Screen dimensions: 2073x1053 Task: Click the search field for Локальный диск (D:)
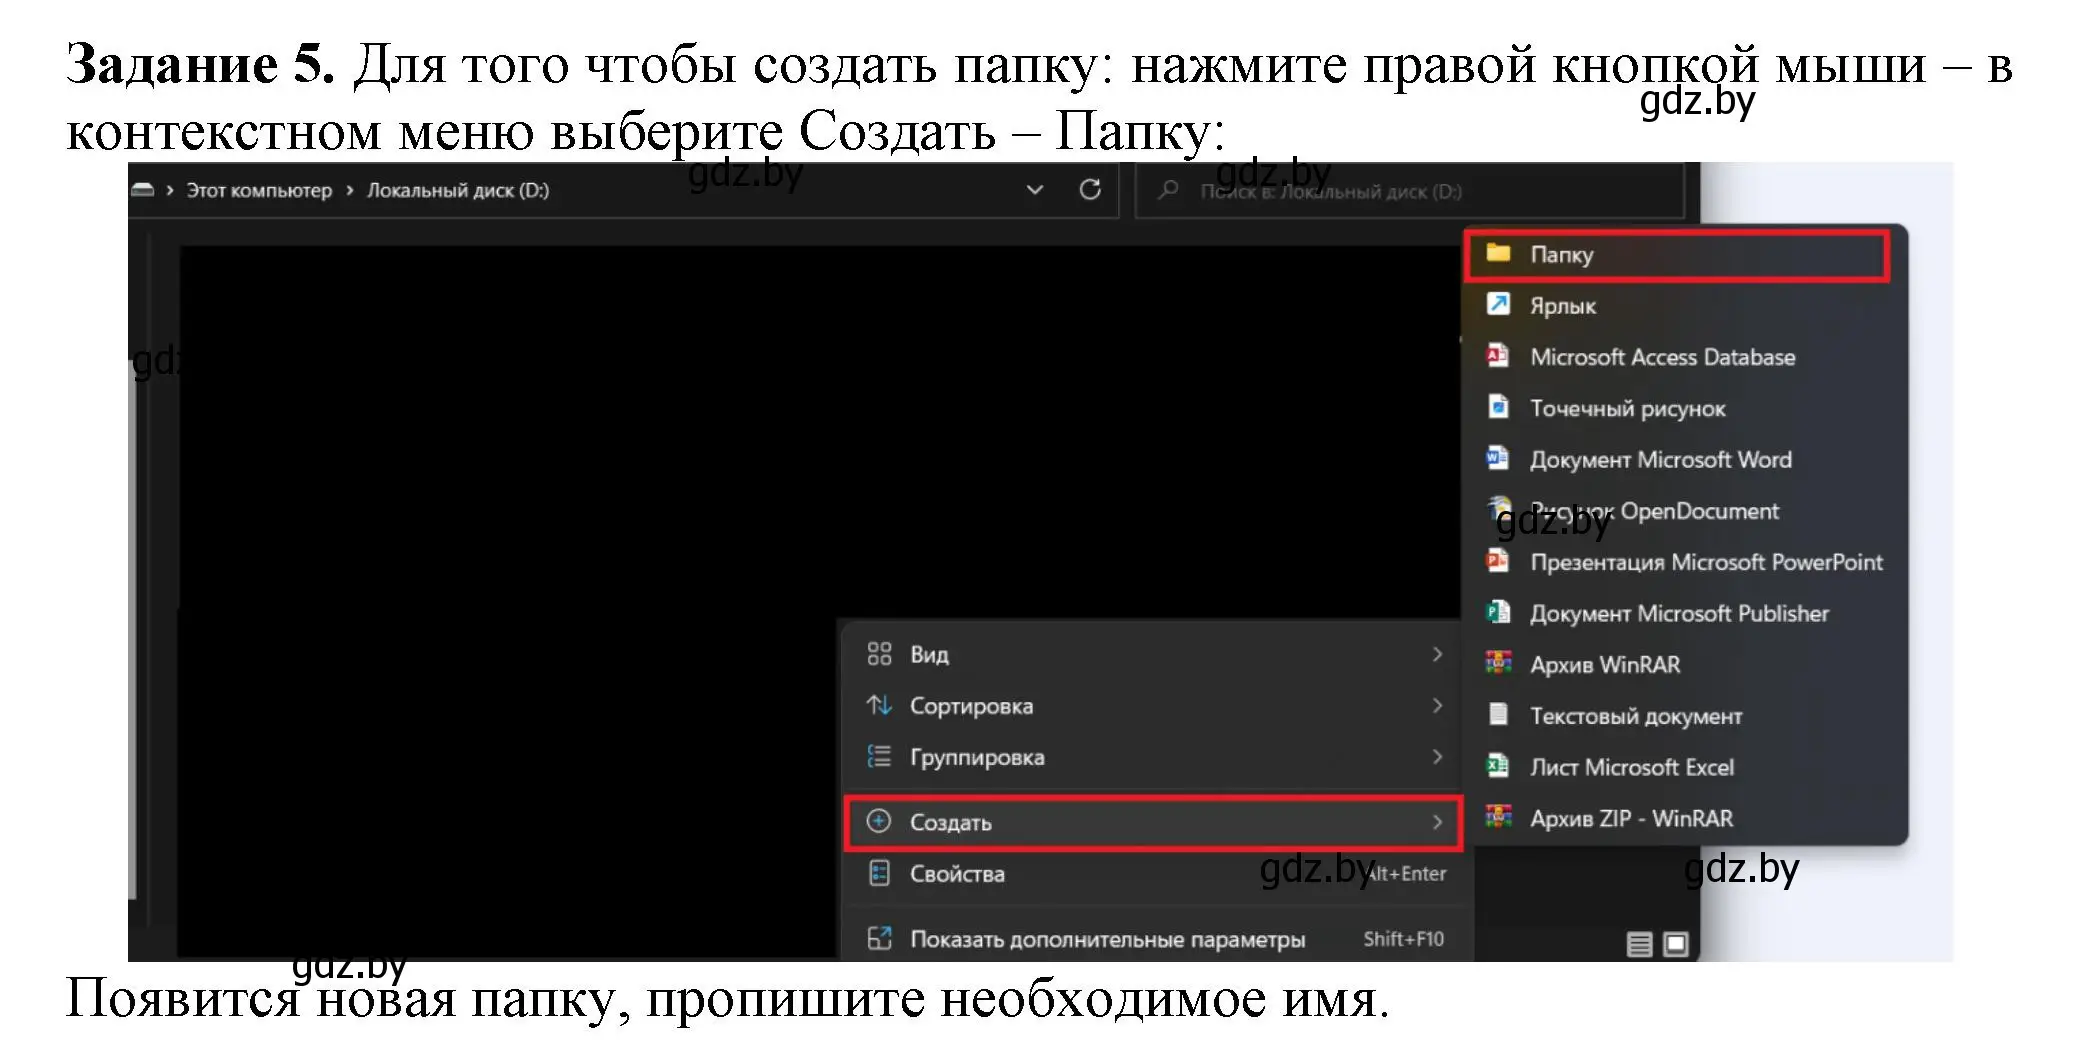1410,191
